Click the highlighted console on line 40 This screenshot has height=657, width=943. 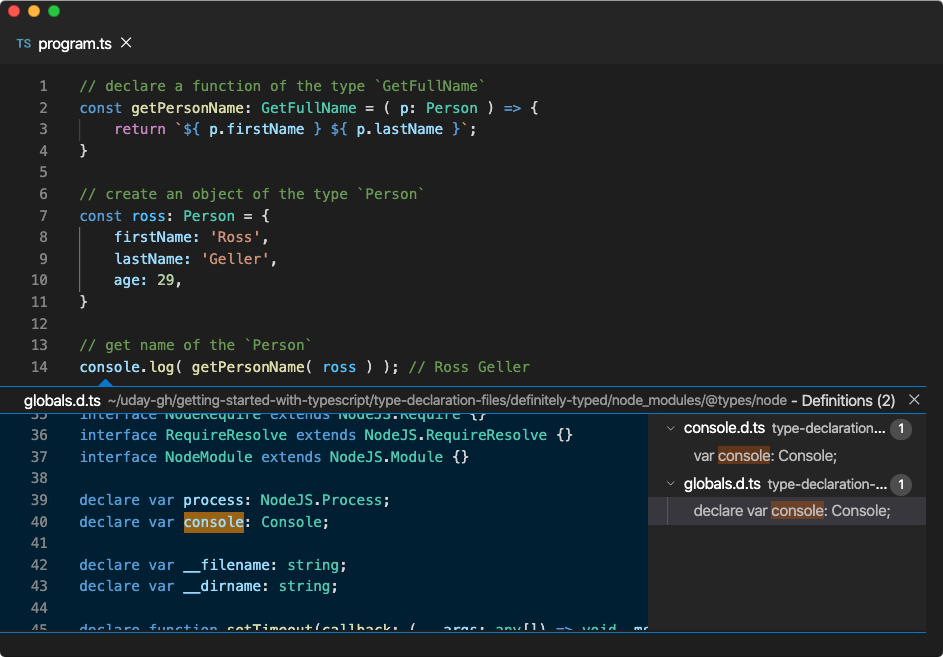[213, 521]
